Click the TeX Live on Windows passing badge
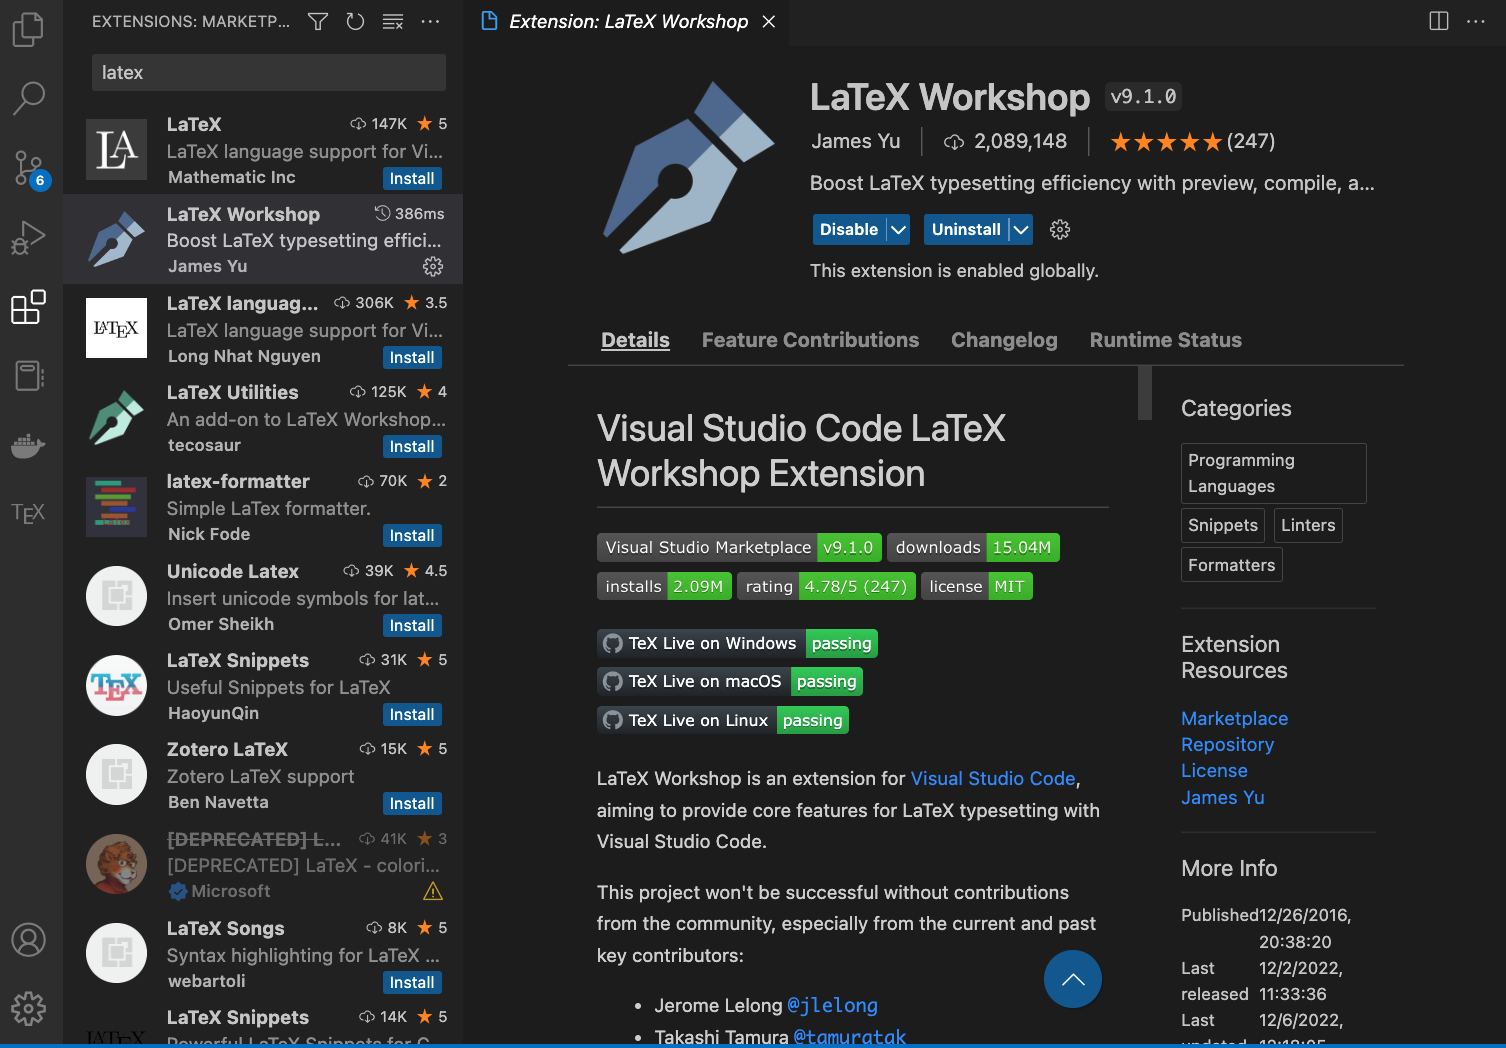The height and width of the screenshot is (1048, 1506). pyautogui.click(x=737, y=643)
